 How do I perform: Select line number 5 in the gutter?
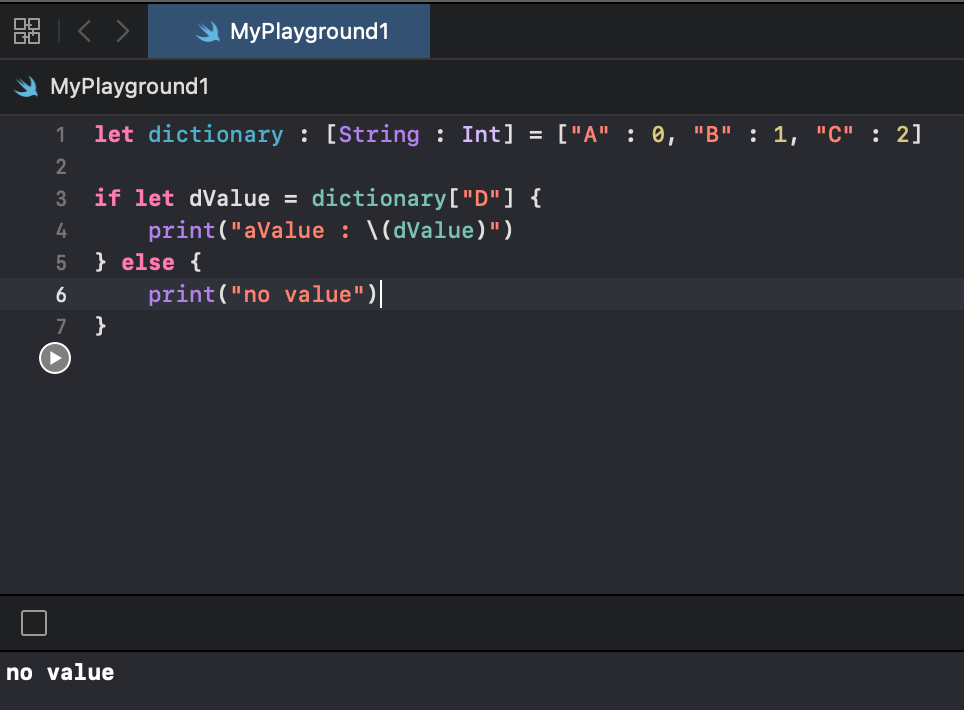pos(61,262)
